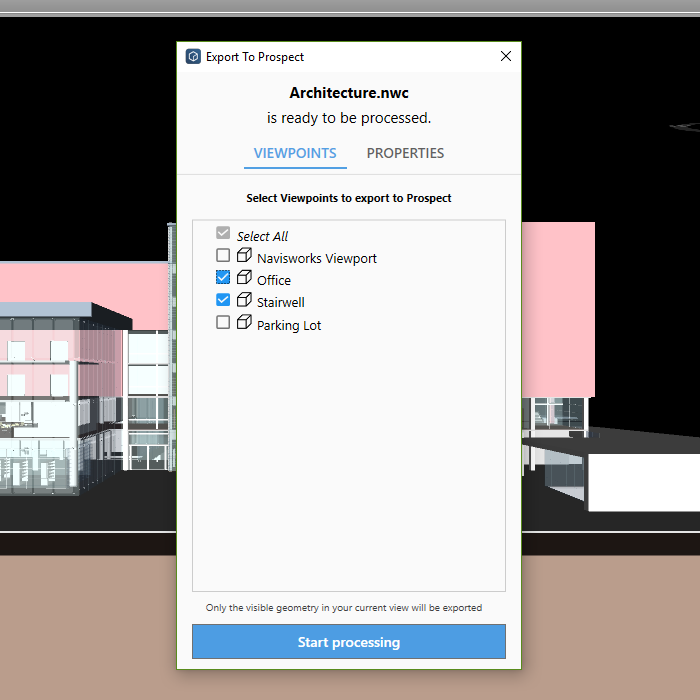Click the Start processing button
Image resolution: width=700 pixels, height=700 pixels.
349,642
